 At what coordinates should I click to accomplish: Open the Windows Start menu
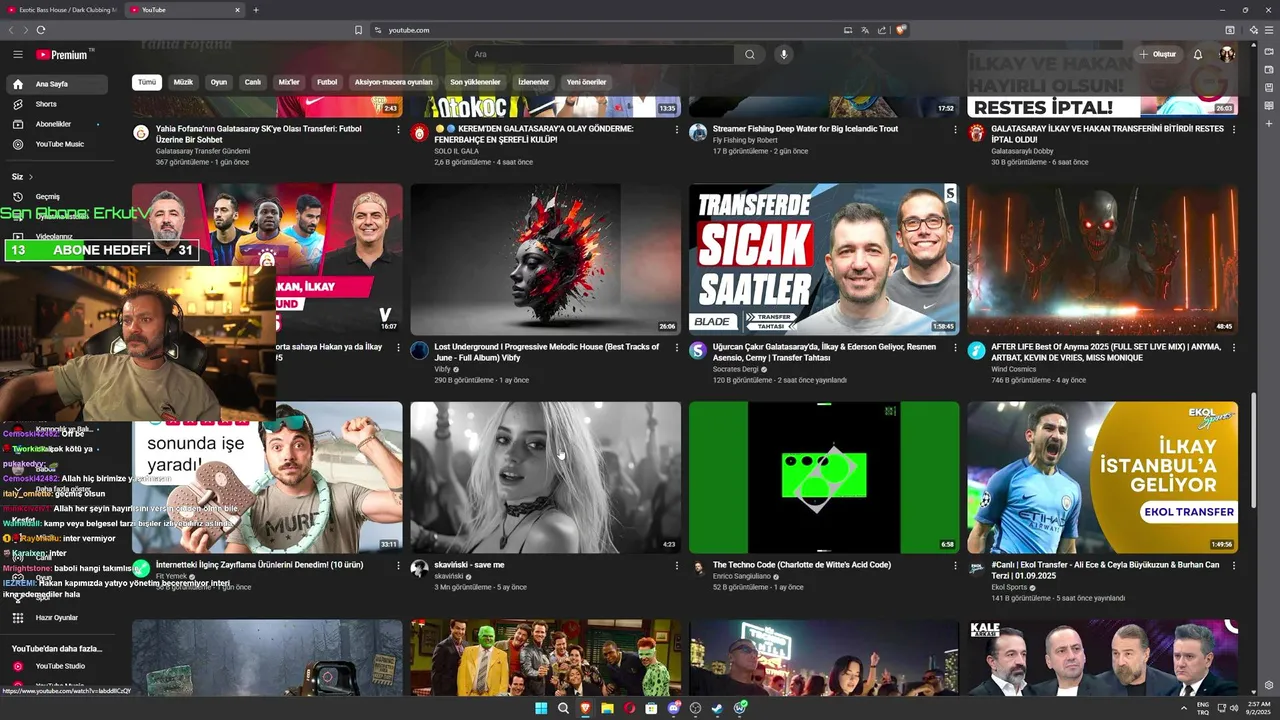pos(541,708)
